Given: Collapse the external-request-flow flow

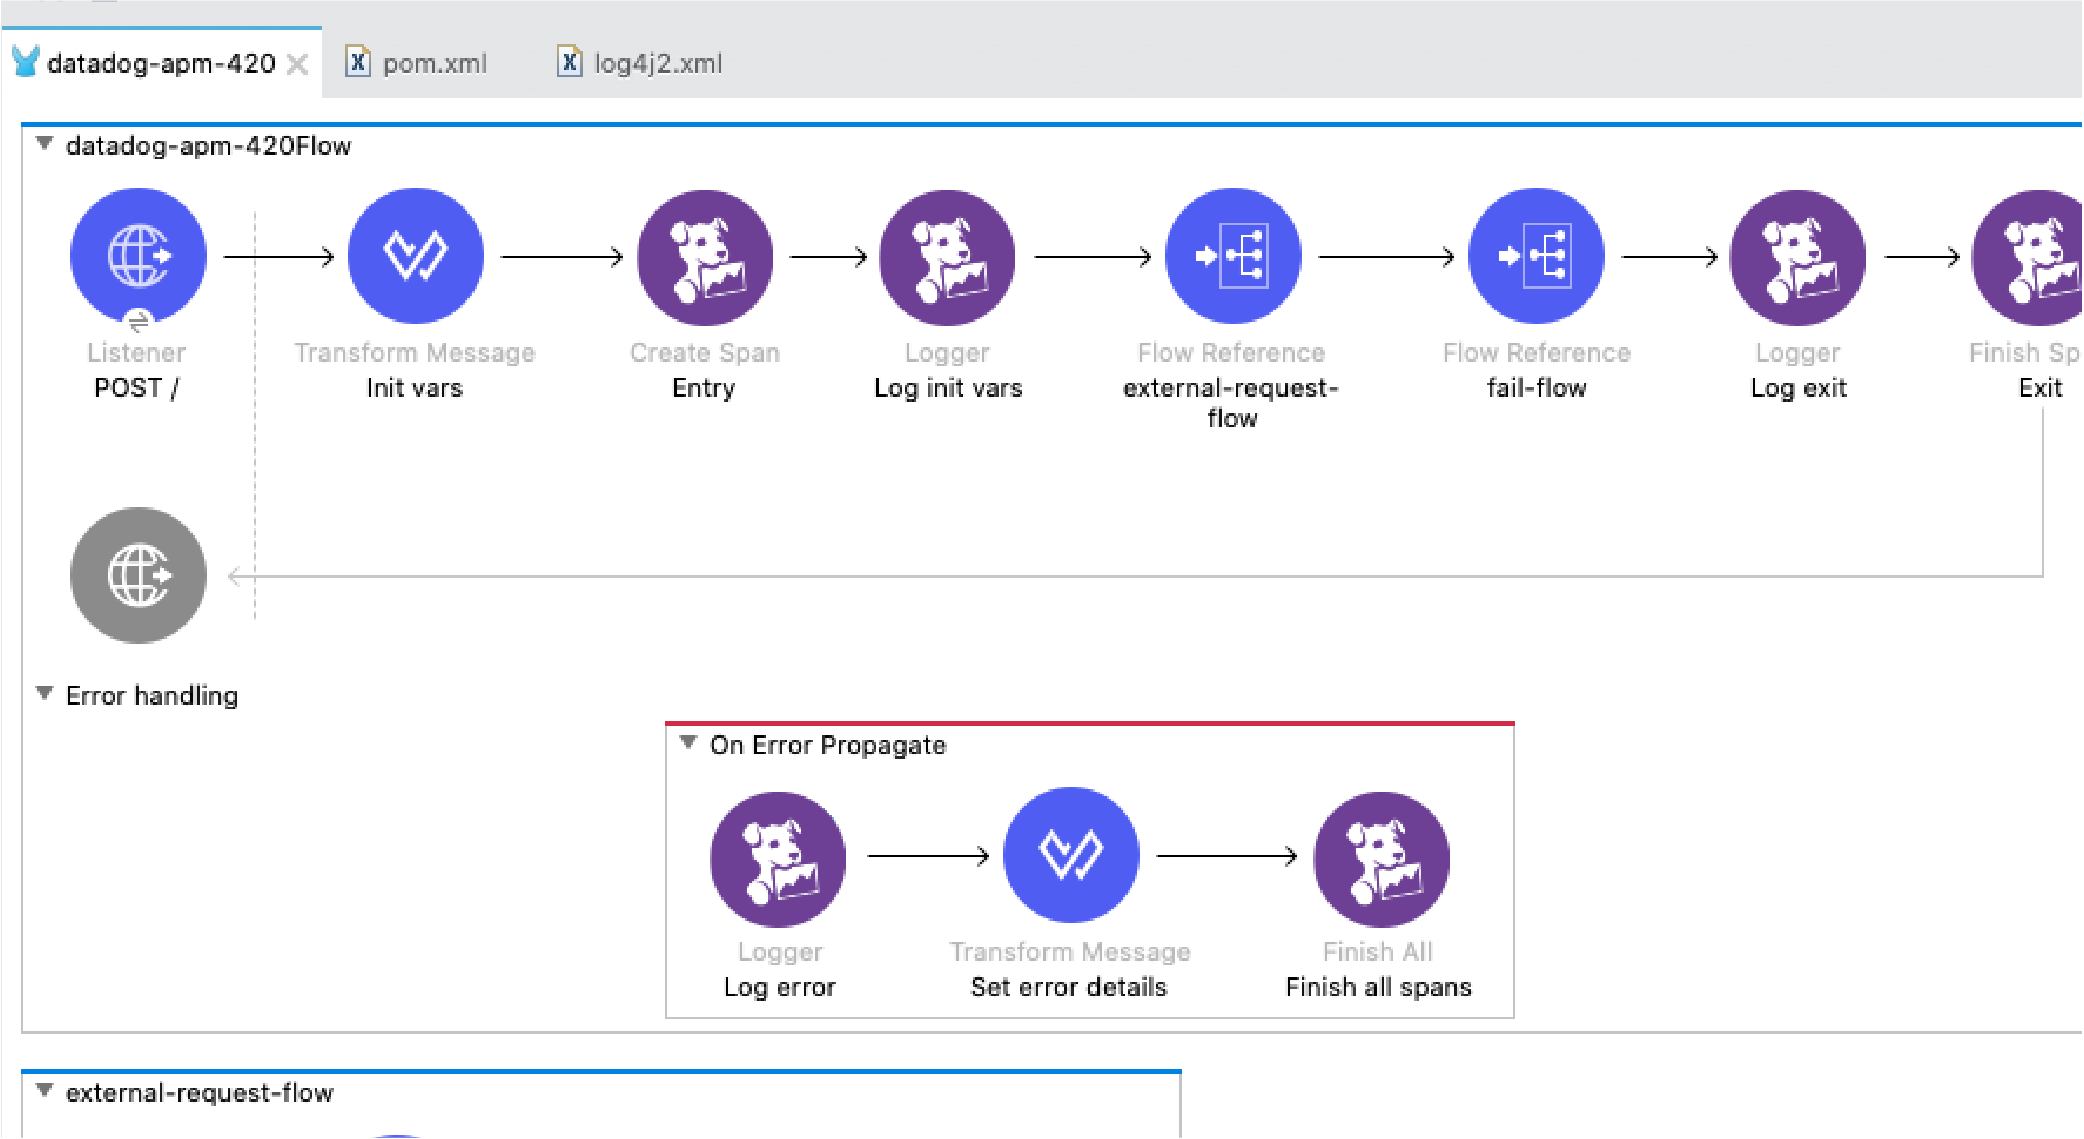Looking at the screenshot, I should (x=44, y=1091).
